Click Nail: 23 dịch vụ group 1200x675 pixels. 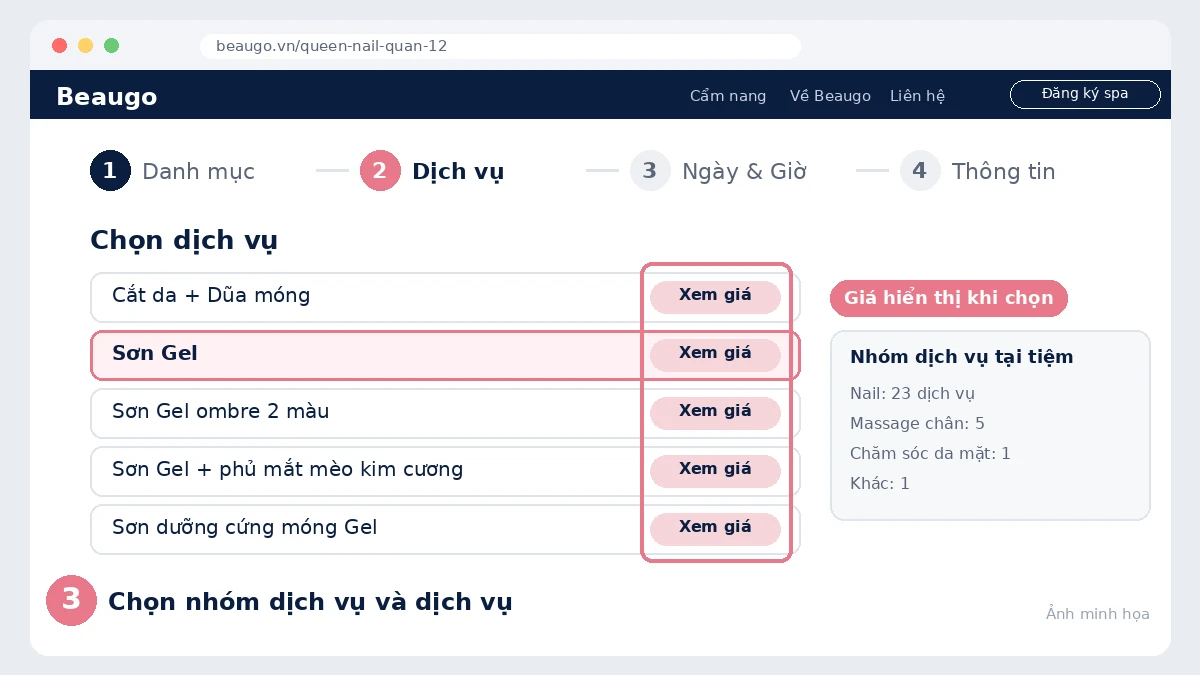pos(912,394)
